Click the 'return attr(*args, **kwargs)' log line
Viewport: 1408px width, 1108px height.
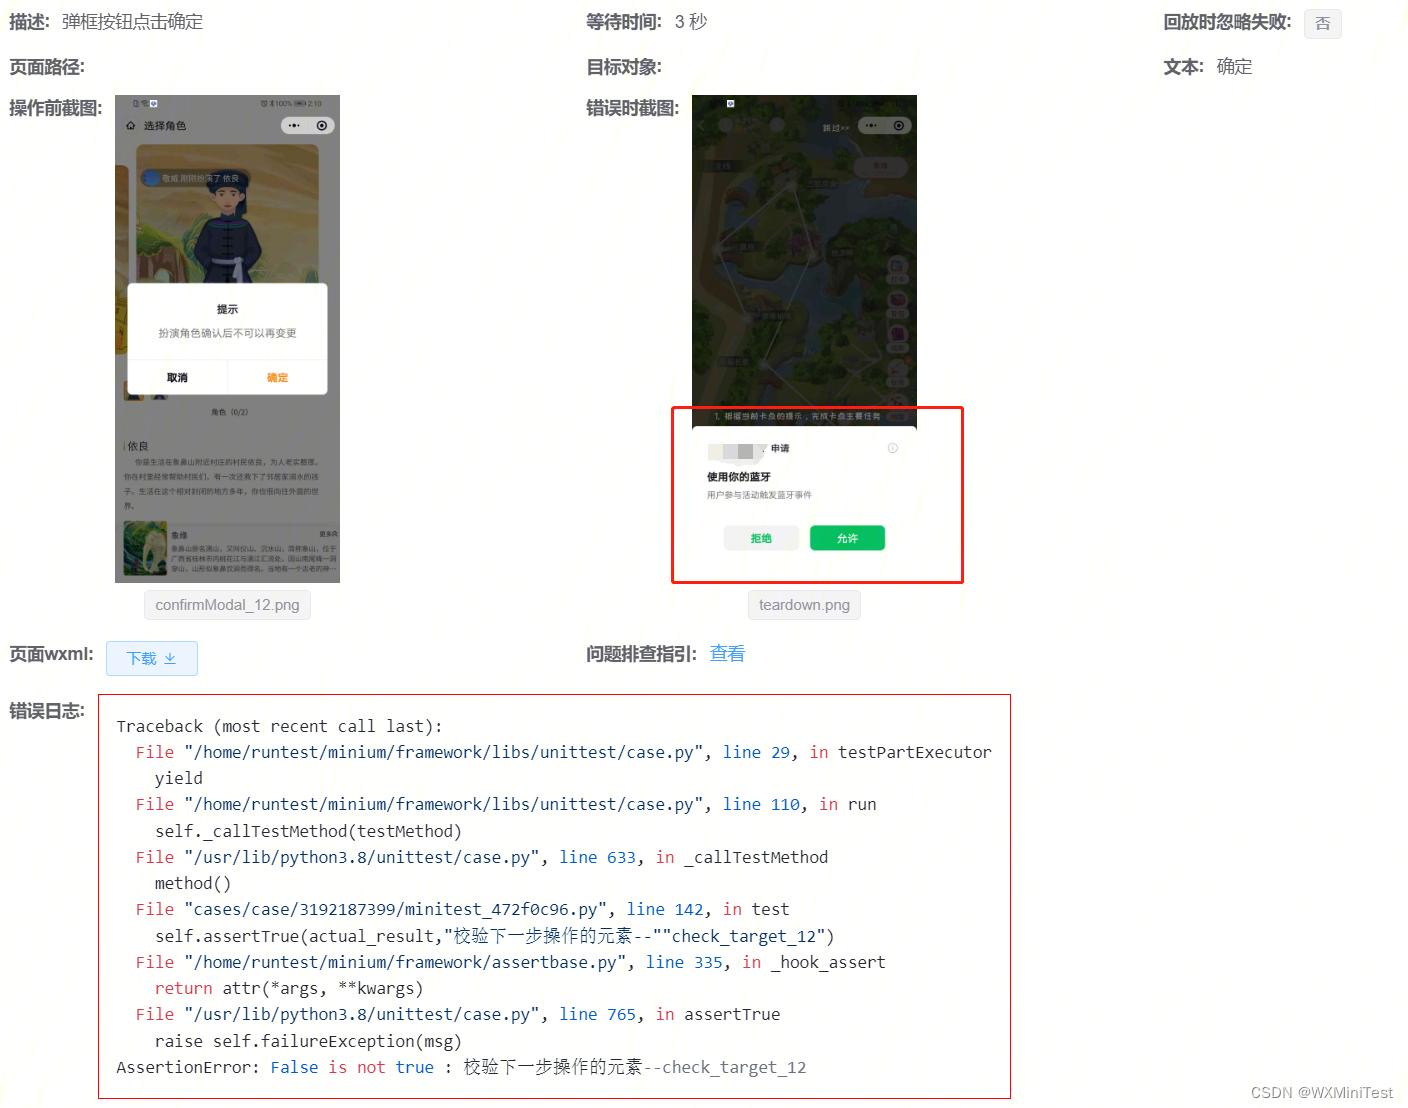point(288,988)
